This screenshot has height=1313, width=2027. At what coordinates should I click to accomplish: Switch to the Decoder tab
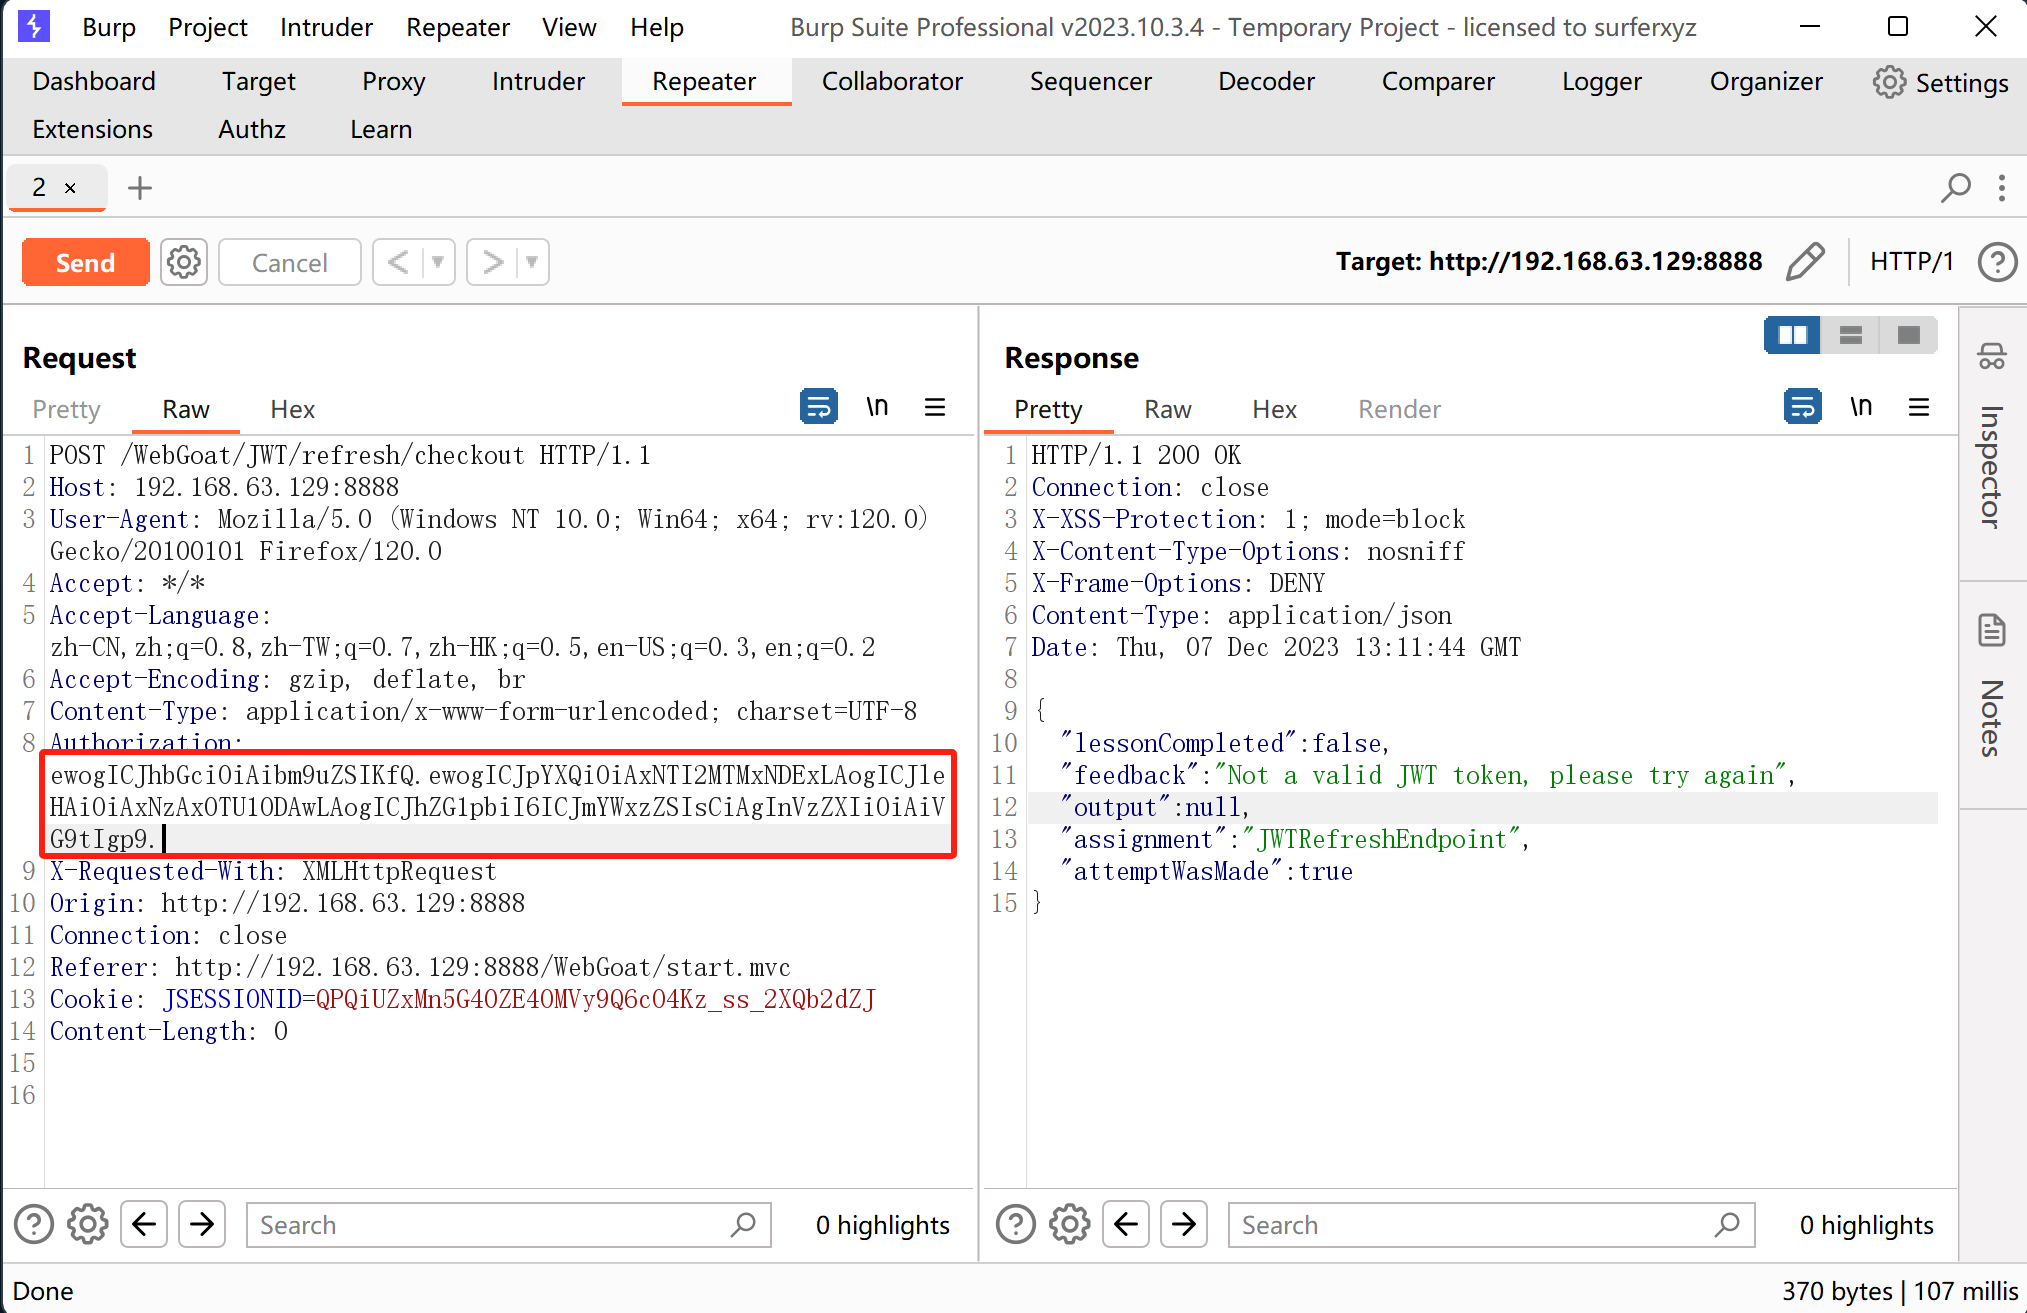pos(1266,81)
